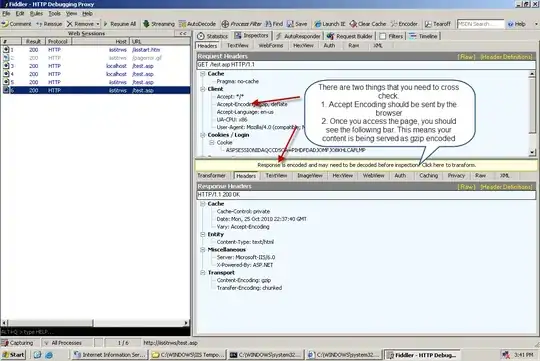This screenshot has height=361, width=540.
Task: Click the Launch IE icon
Action: click(x=318, y=24)
